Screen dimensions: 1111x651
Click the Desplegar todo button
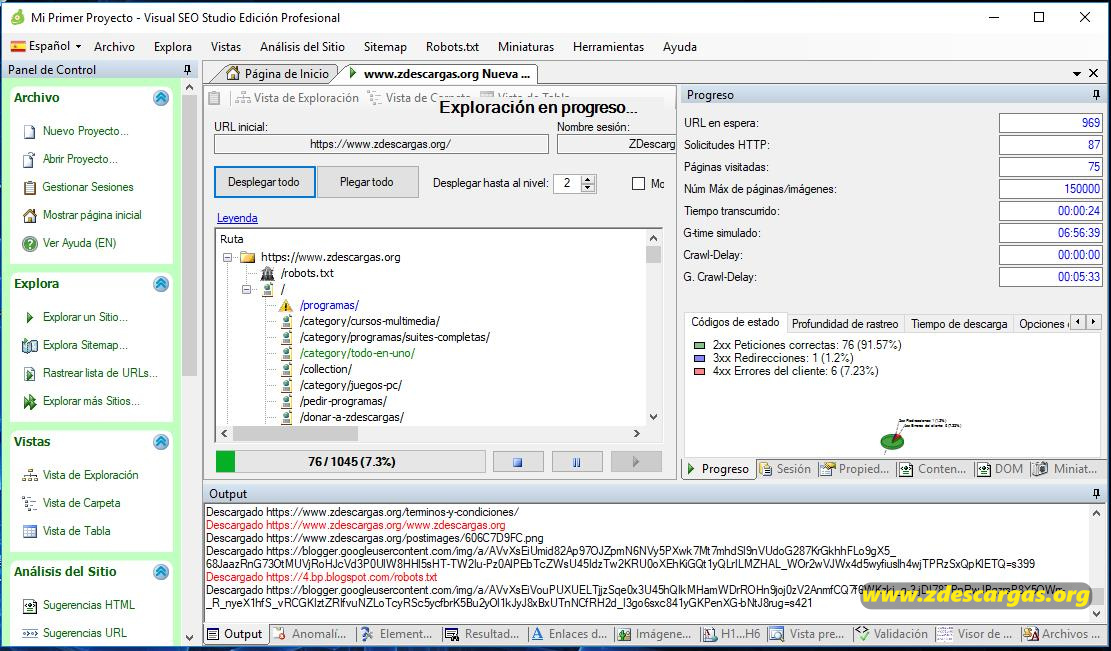[x=264, y=182]
